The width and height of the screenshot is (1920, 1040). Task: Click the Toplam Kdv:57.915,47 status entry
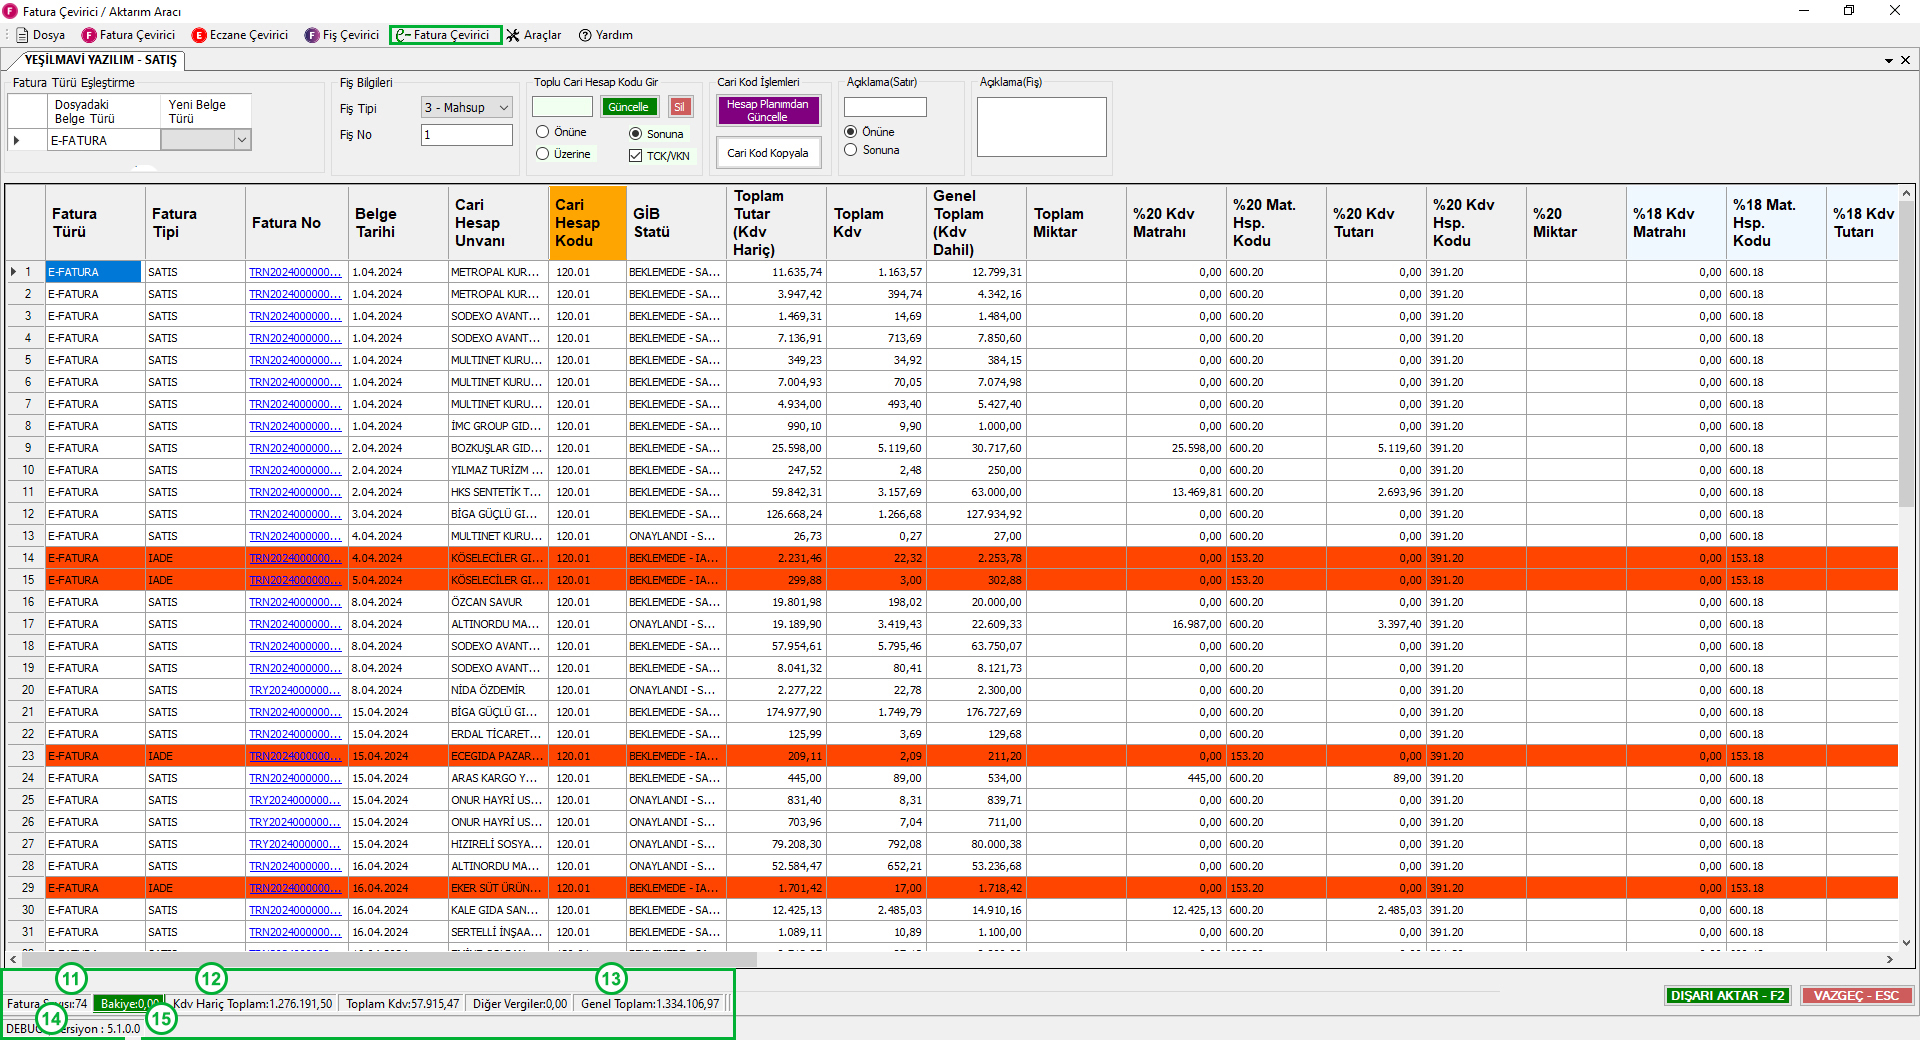[x=403, y=1004]
